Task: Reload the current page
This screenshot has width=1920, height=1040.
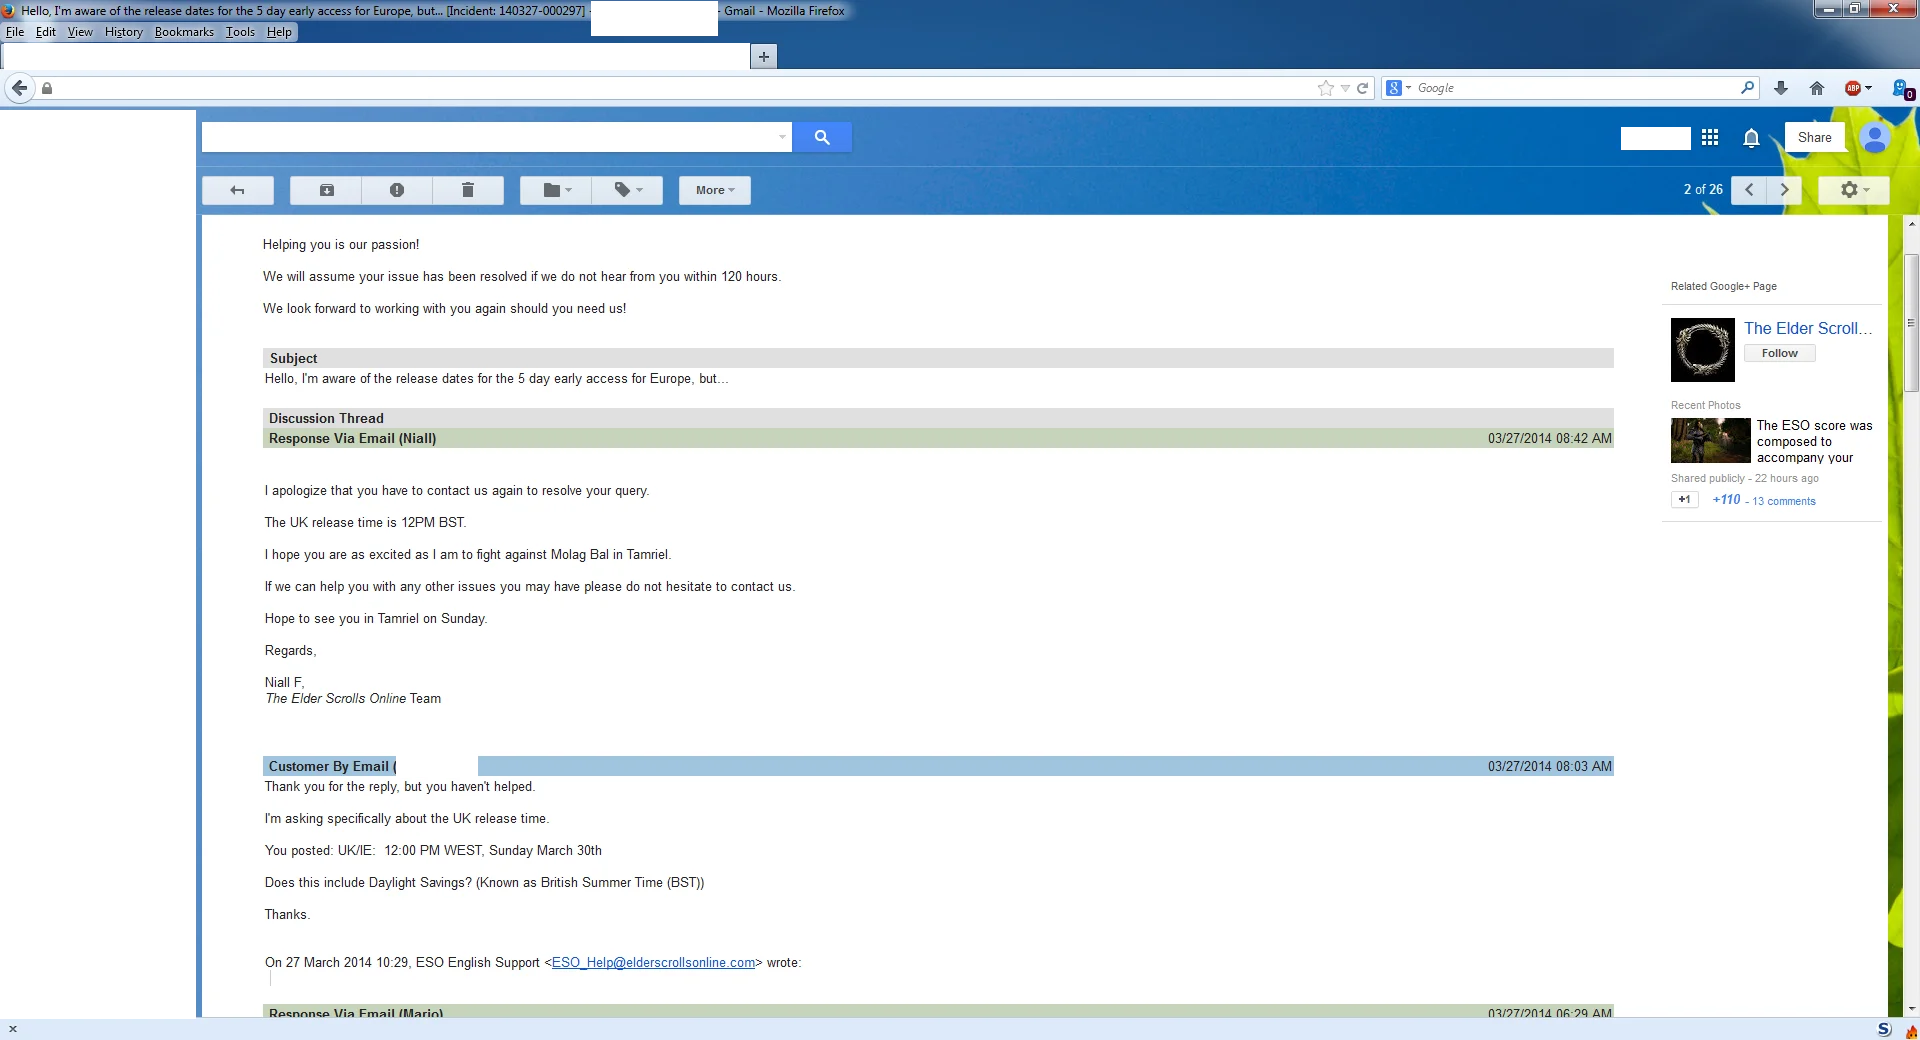Action: click(1362, 88)
